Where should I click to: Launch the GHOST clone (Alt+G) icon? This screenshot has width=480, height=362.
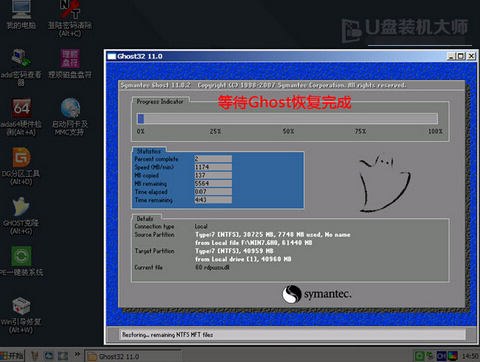[x=21, y=216]
